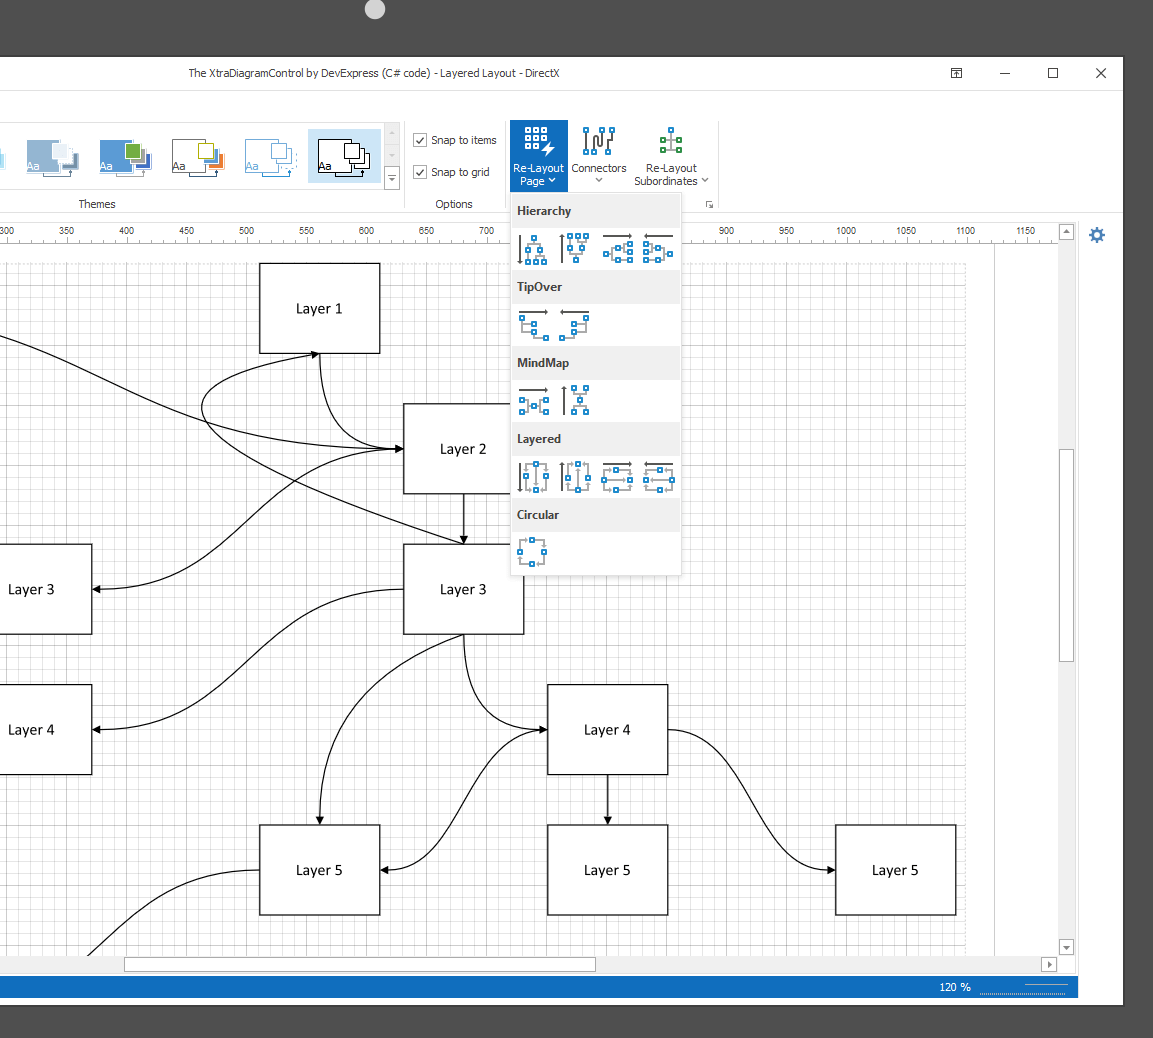
Task: Select the light blue outline theme
Action: click(x=271, y=157)
